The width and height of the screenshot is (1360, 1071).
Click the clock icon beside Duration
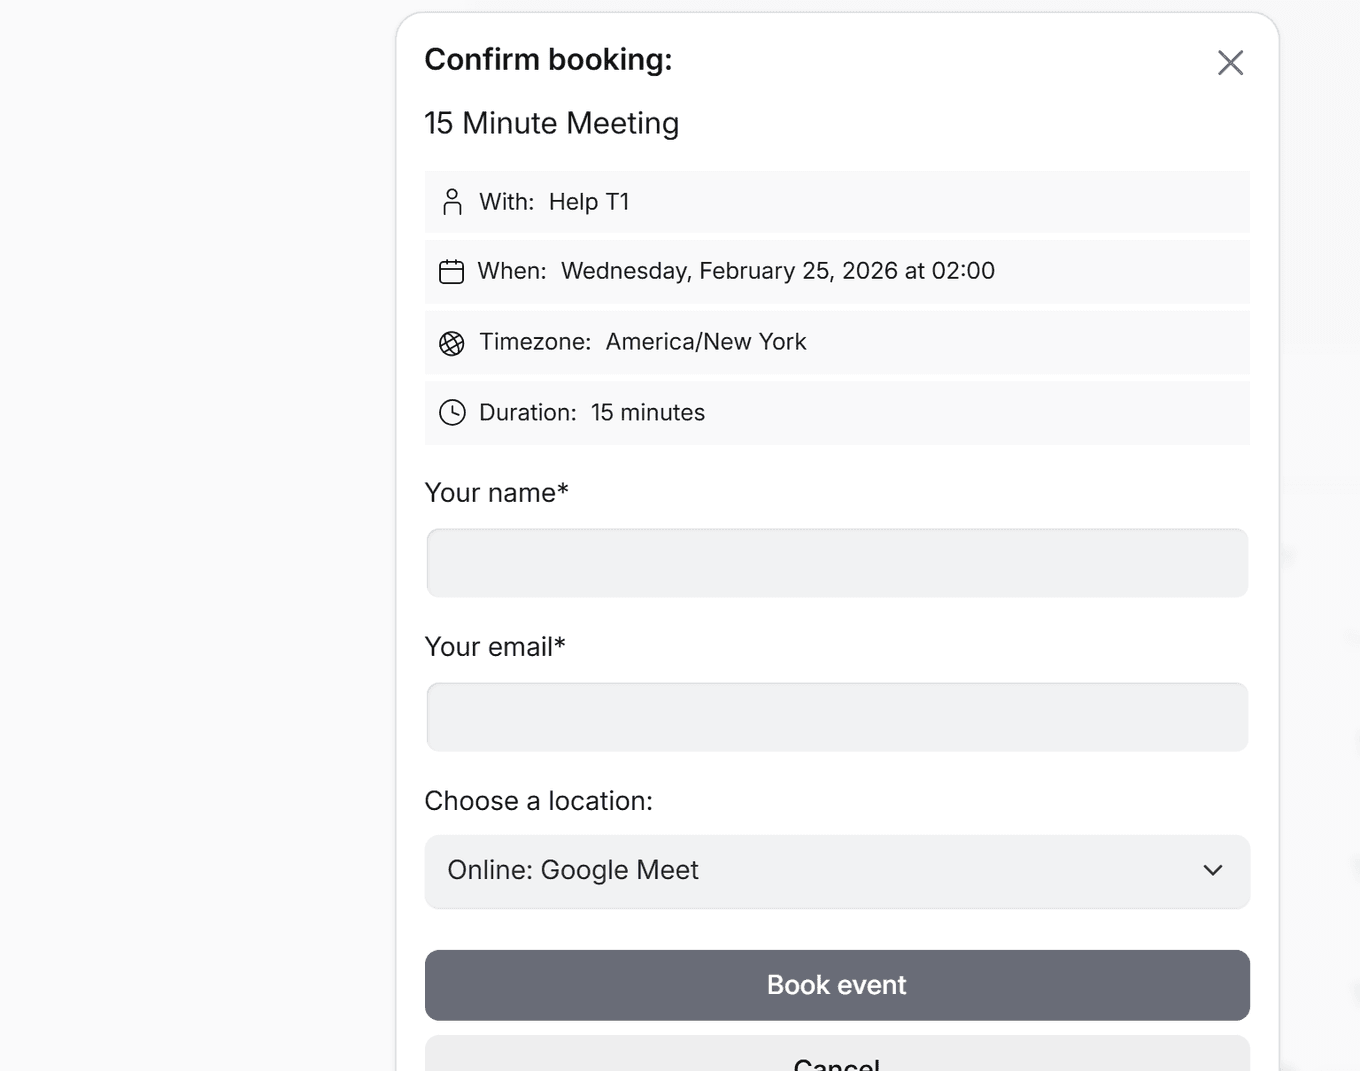pyautogui.click(x=452, y=412)
